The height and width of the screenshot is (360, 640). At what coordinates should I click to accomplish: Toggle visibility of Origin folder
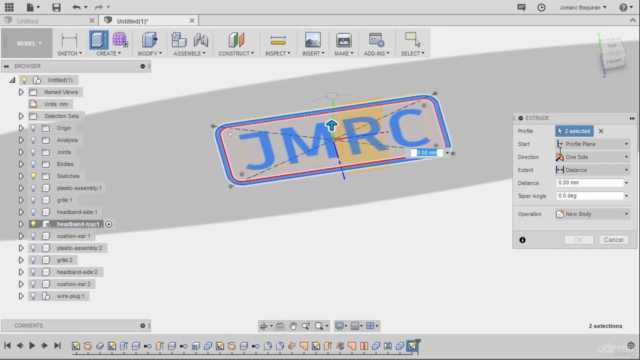click(33, 128)
